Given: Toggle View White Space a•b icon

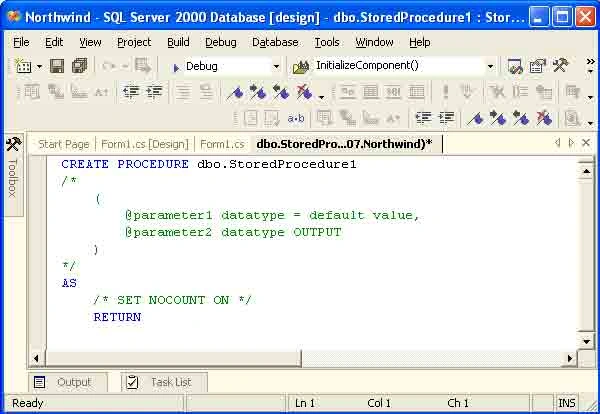Looking at the screenshot, I should [296, 119].
